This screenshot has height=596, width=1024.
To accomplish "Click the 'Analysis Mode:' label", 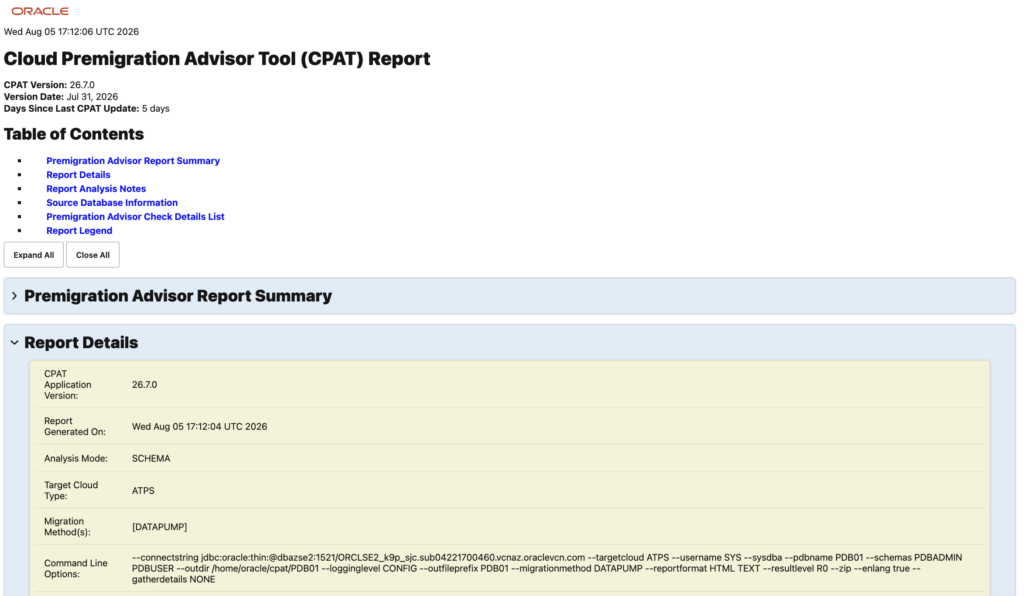I will [76, 458].
